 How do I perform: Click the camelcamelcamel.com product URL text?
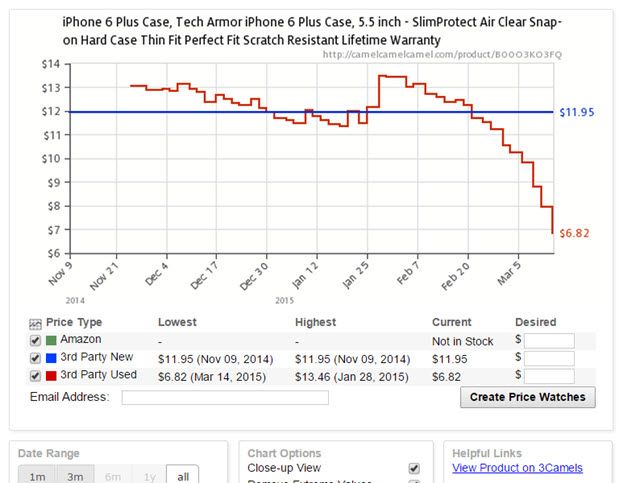[x=443, y=54]
